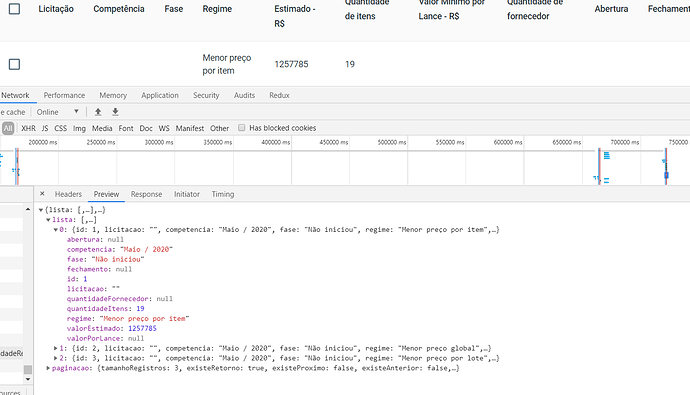
Task: Click the scrollbar up arrow in request list
Action: tap(28, 209)
